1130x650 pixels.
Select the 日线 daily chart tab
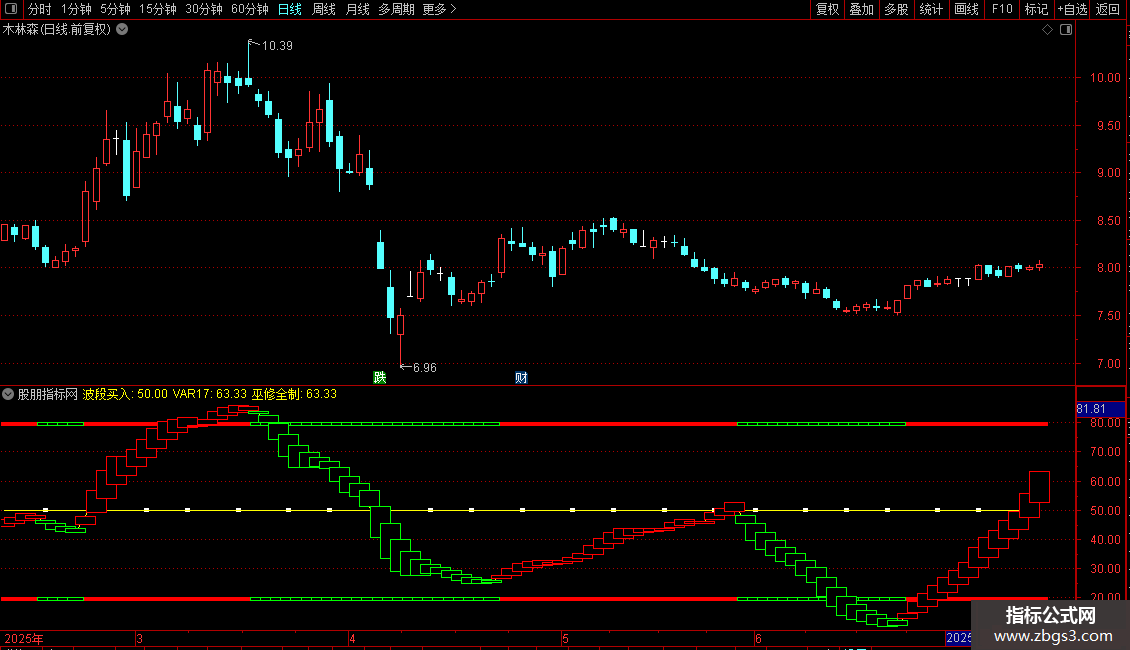[290, 9]
